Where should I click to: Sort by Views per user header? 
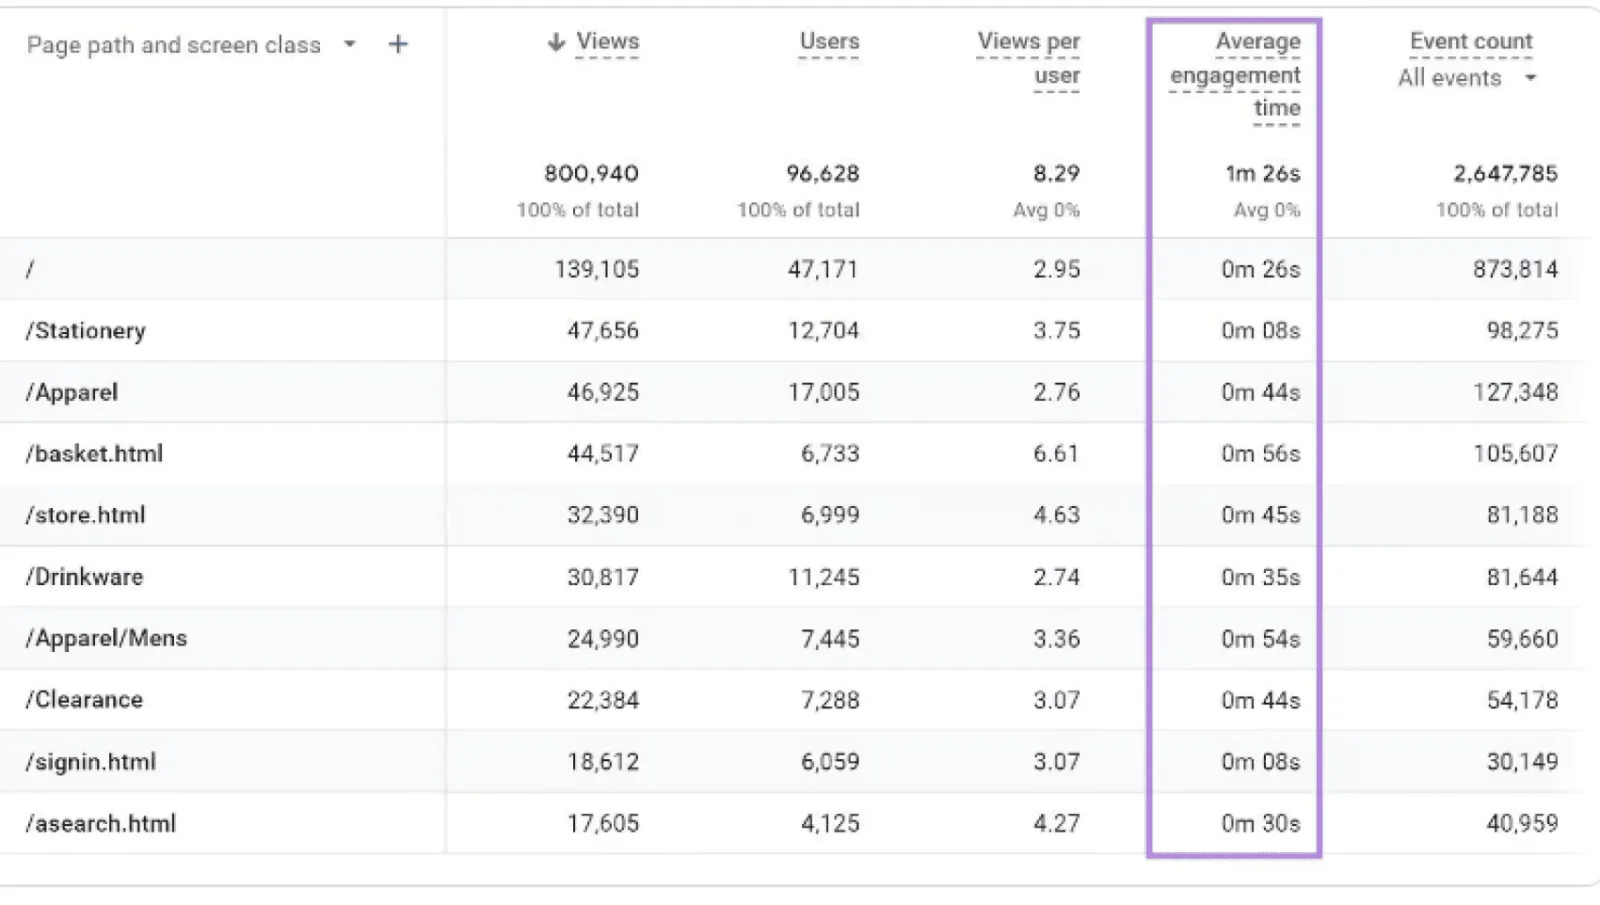point(1028,58)
